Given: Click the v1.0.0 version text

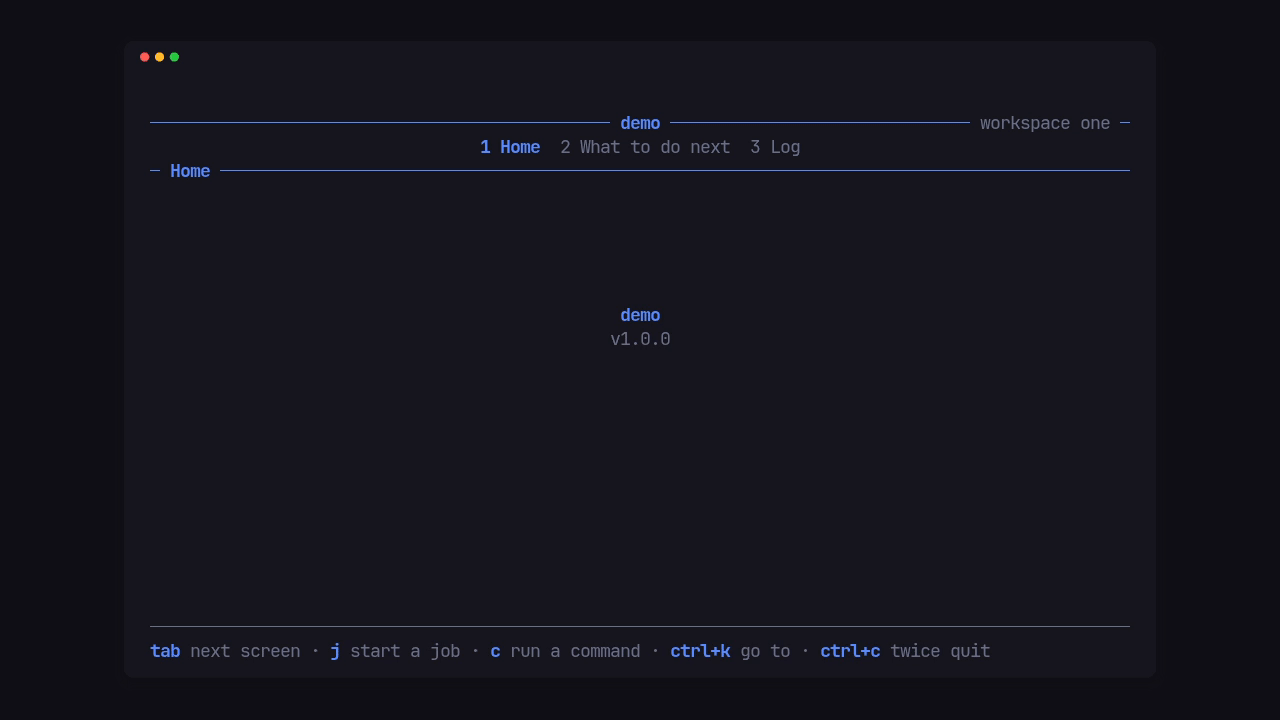Looking at the screenshot, I should point(640,339).
